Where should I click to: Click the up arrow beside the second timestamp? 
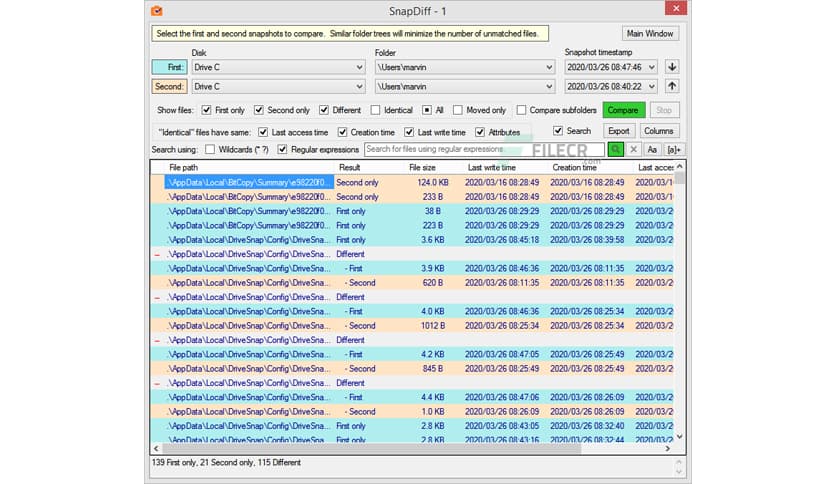pos(672,86)
